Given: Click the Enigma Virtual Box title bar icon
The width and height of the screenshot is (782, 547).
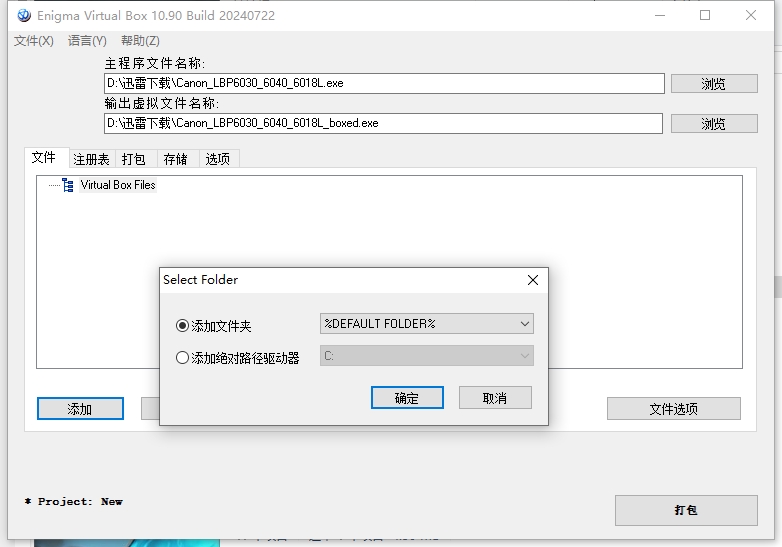Looking at the screenshot, I should click(24, 15).
